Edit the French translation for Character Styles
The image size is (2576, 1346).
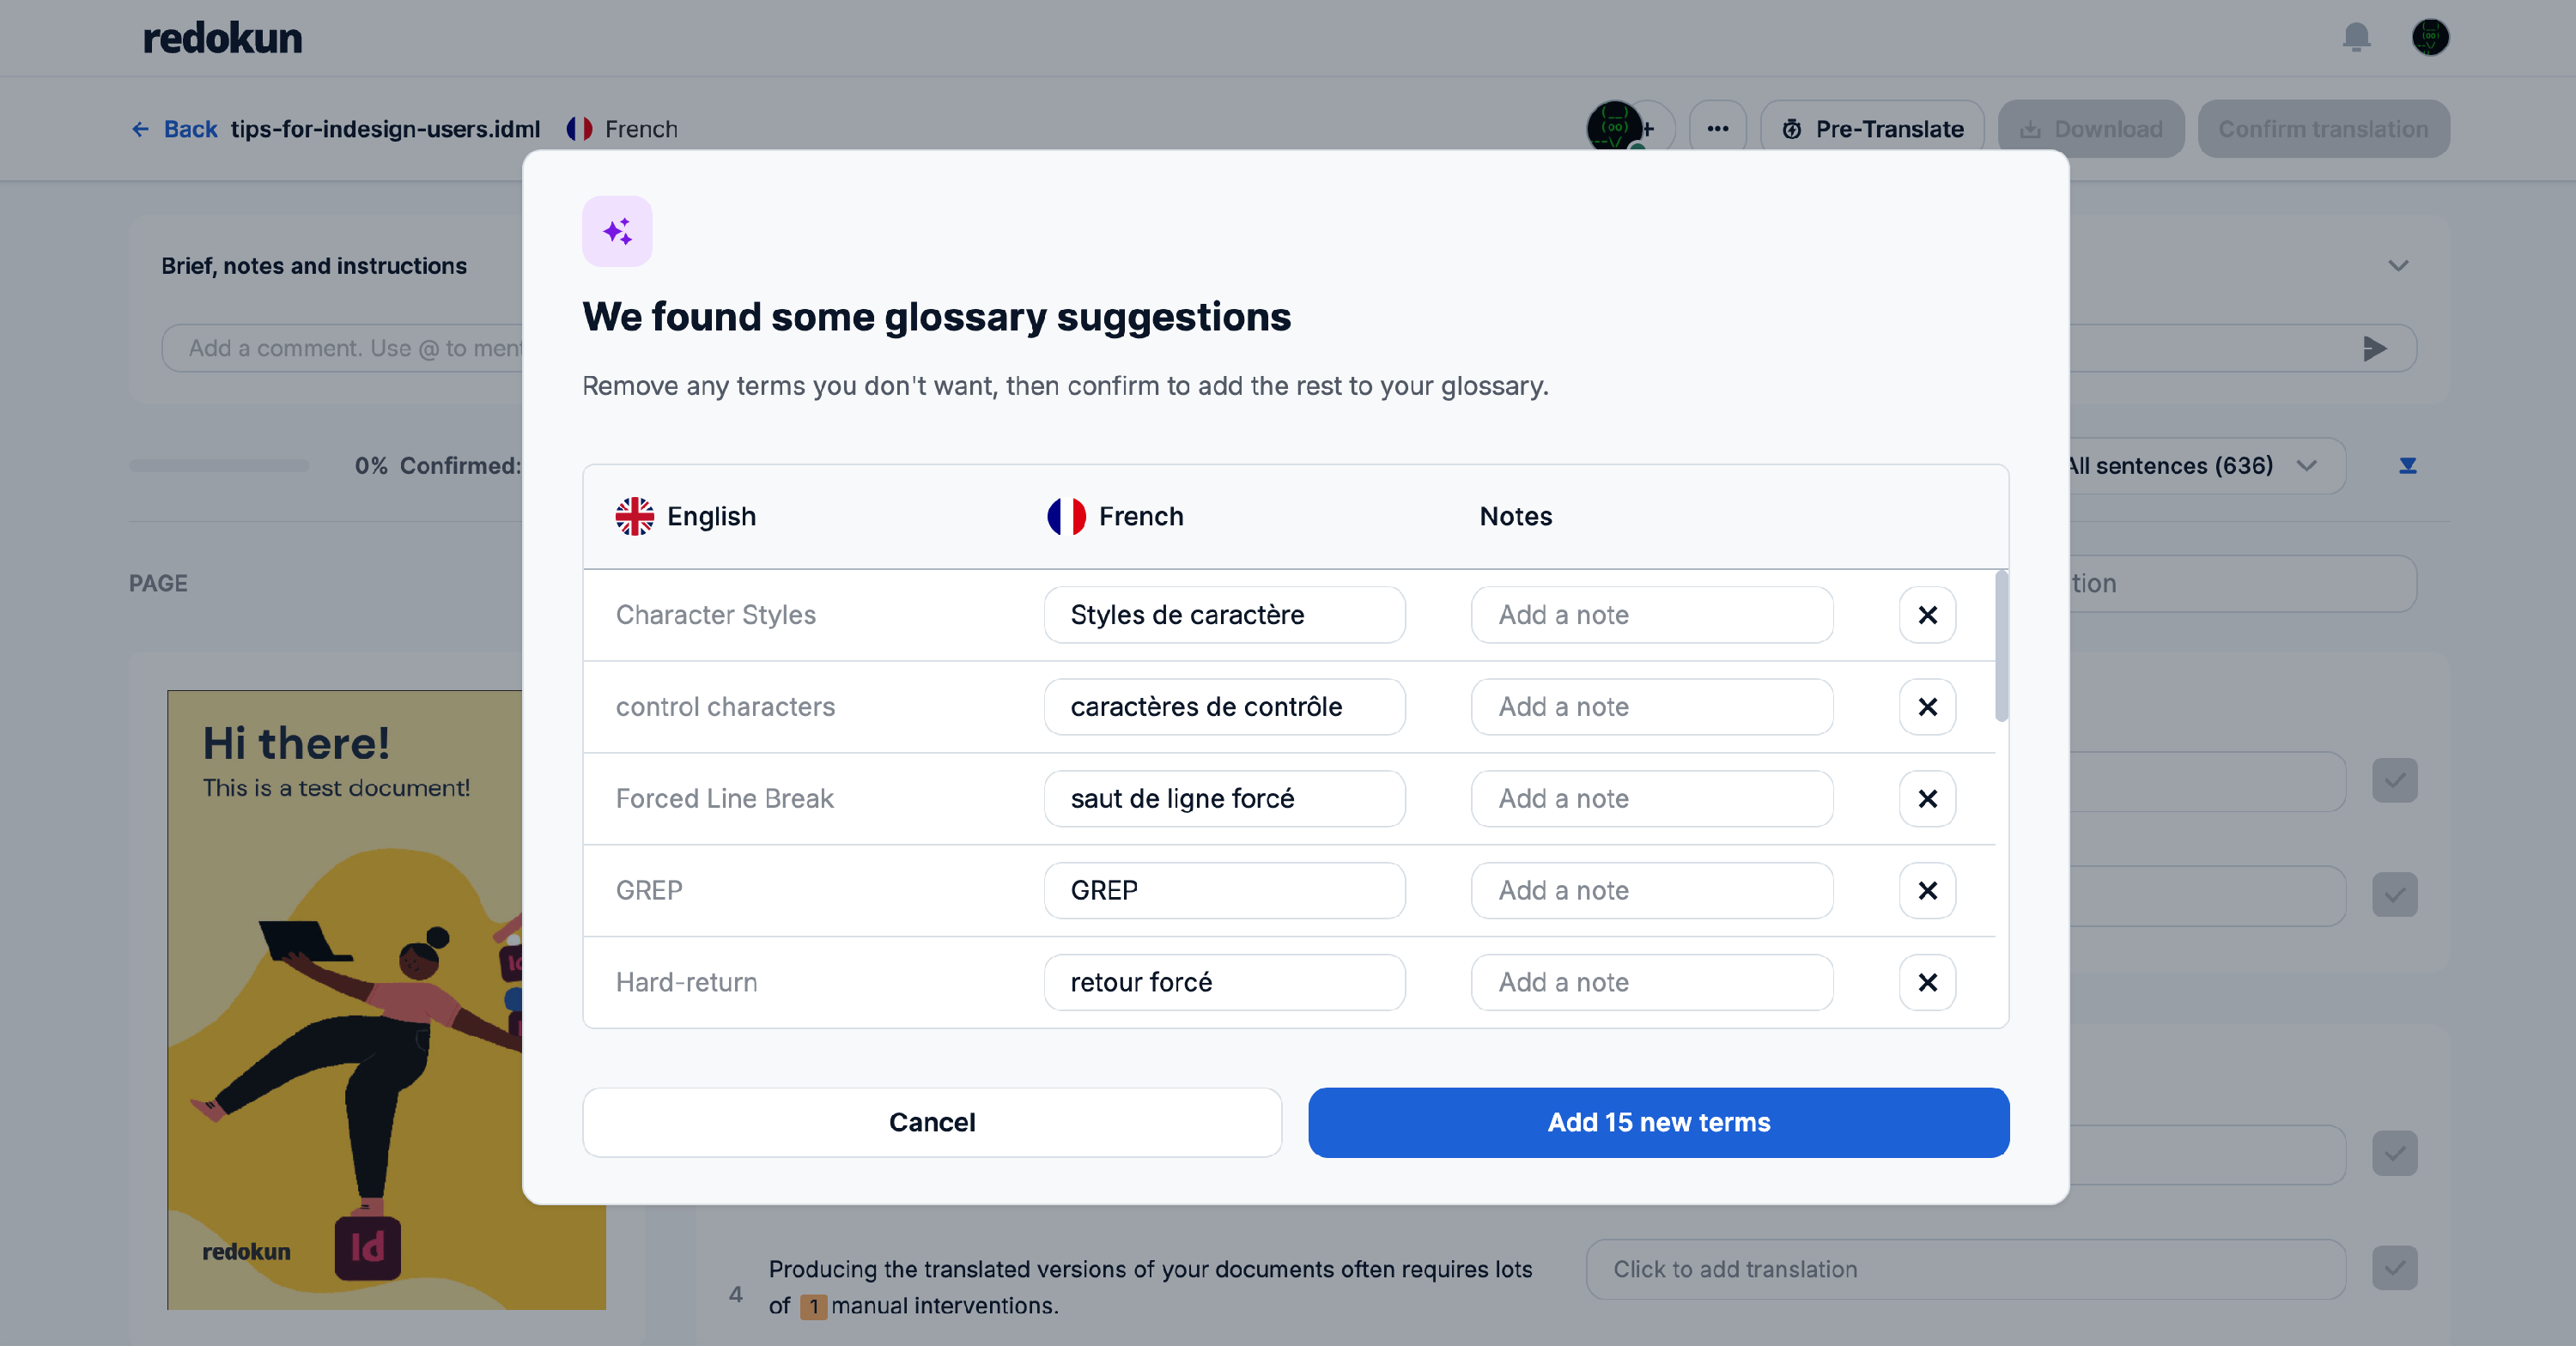click(1224, 615)
